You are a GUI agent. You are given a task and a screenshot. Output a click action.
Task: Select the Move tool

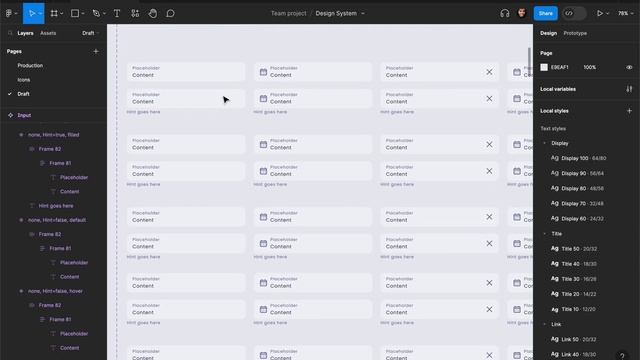pos(31,13)
